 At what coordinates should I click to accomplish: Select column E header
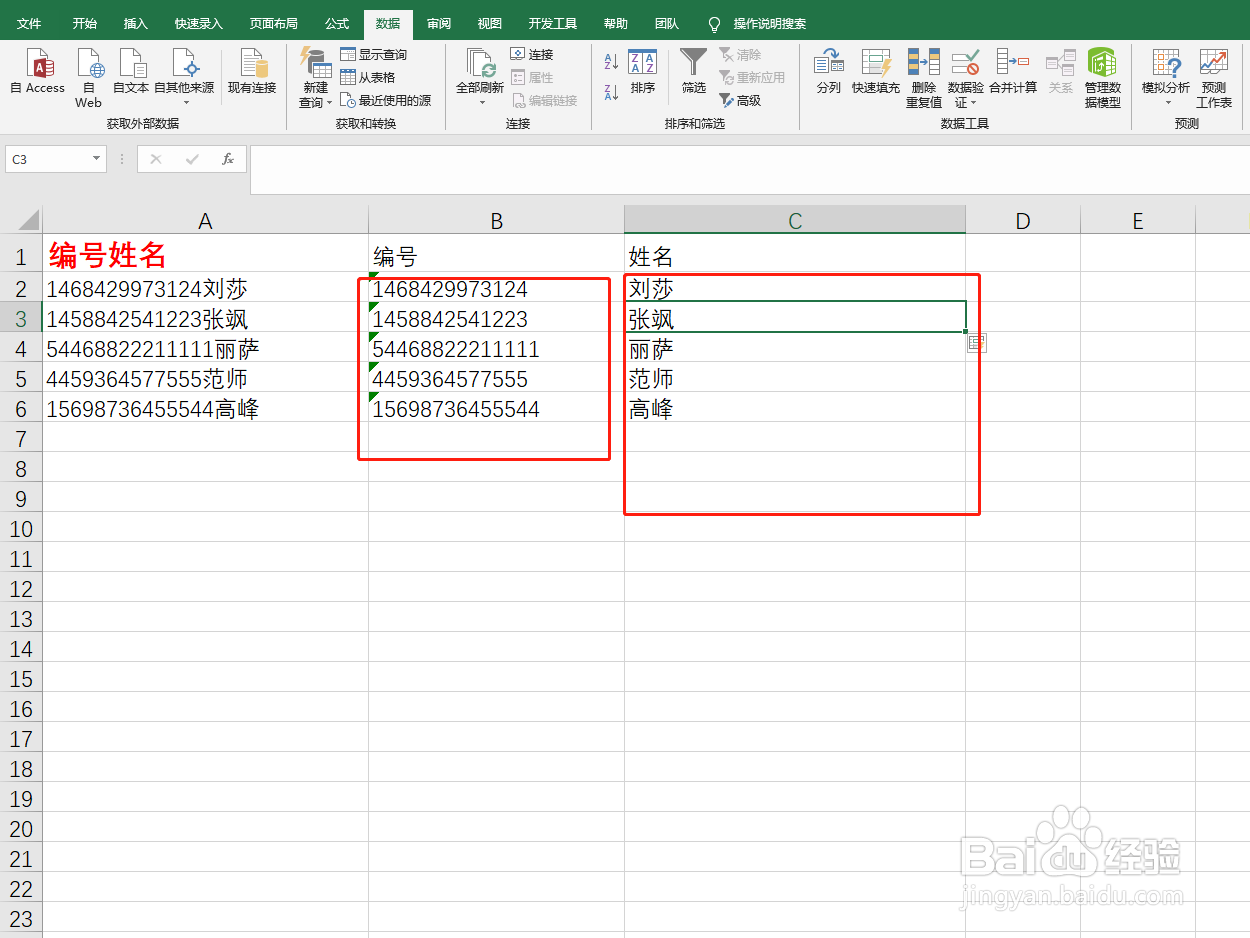(x=1138, y=221)
